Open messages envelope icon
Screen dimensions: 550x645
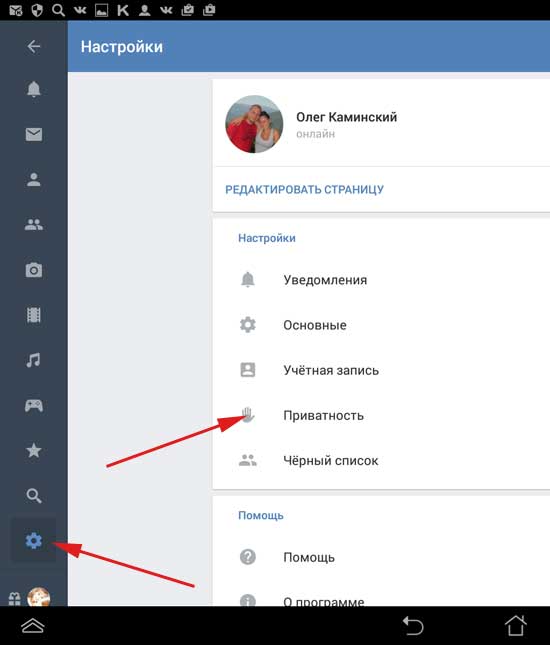[x=34, y=134]
